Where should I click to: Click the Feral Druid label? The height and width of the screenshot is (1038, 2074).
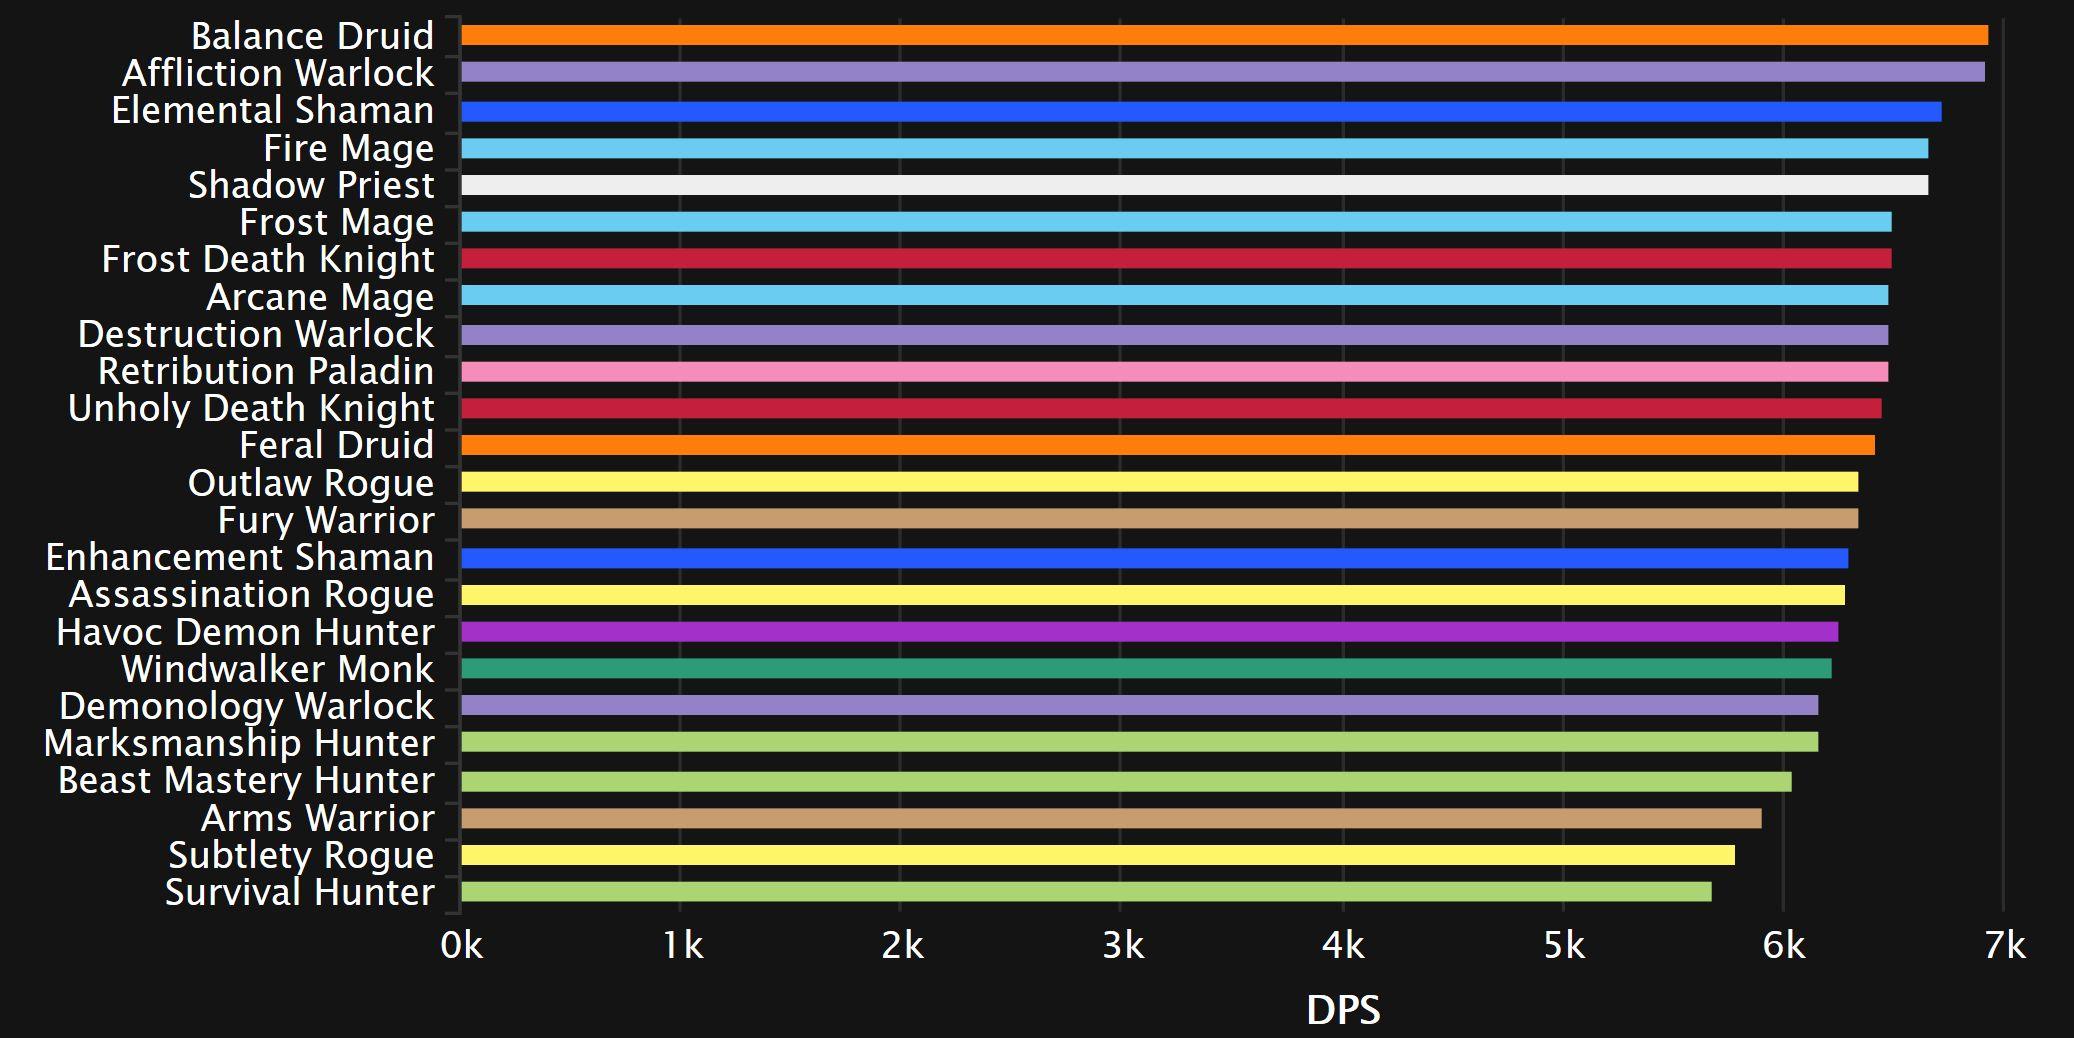click(x=336, y=445)
